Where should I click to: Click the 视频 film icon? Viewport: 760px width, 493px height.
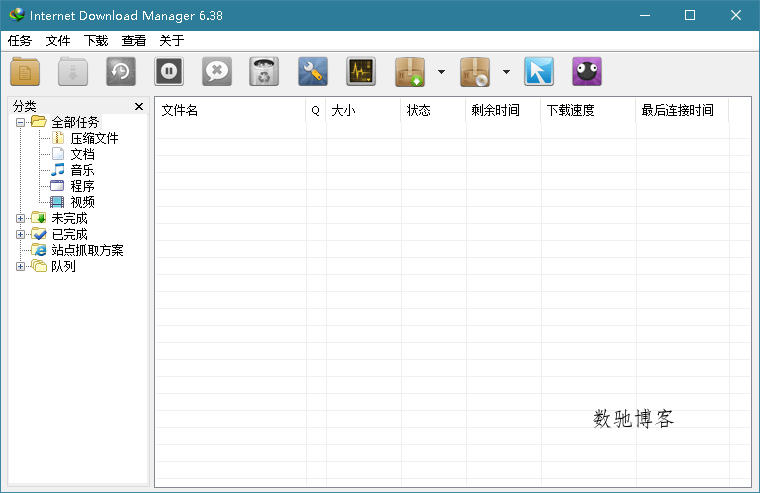tap(57, 202)
